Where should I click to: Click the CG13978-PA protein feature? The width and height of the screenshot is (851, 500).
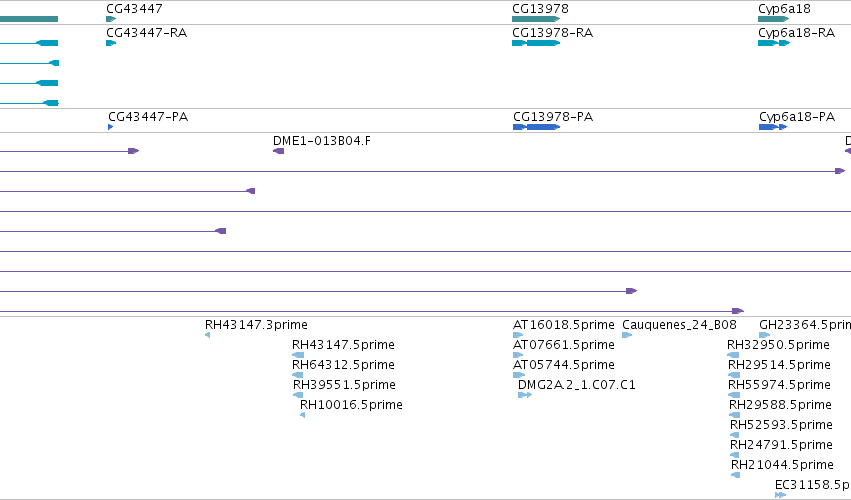(537, 127)
